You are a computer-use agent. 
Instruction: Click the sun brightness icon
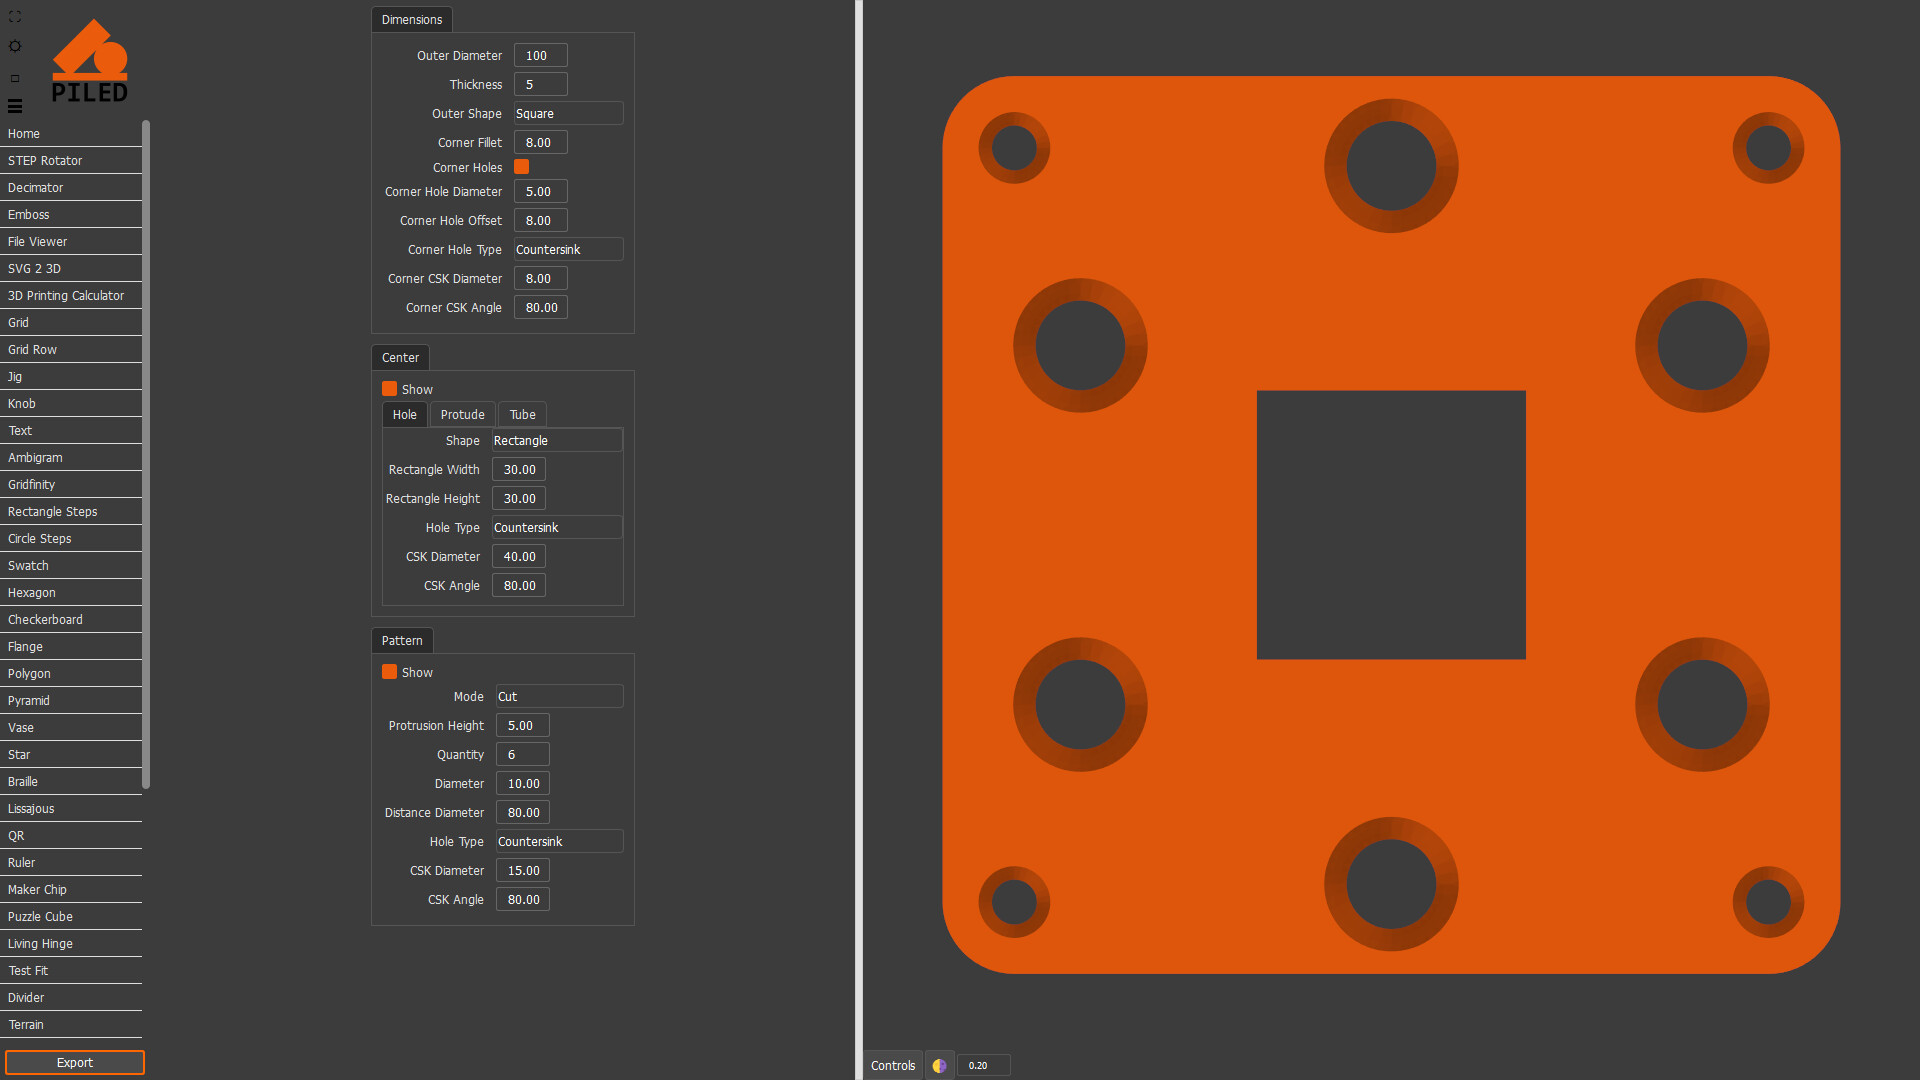15,46
